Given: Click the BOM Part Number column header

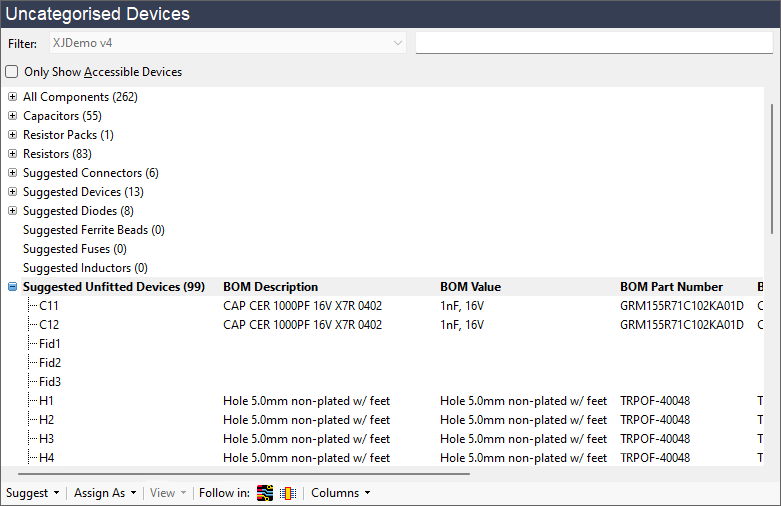Looking at the screenshot, I should 671,287.
